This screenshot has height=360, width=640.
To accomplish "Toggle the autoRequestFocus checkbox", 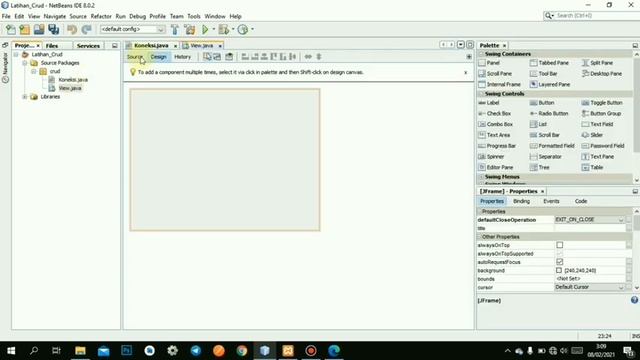I will click(x=560, y=262).
